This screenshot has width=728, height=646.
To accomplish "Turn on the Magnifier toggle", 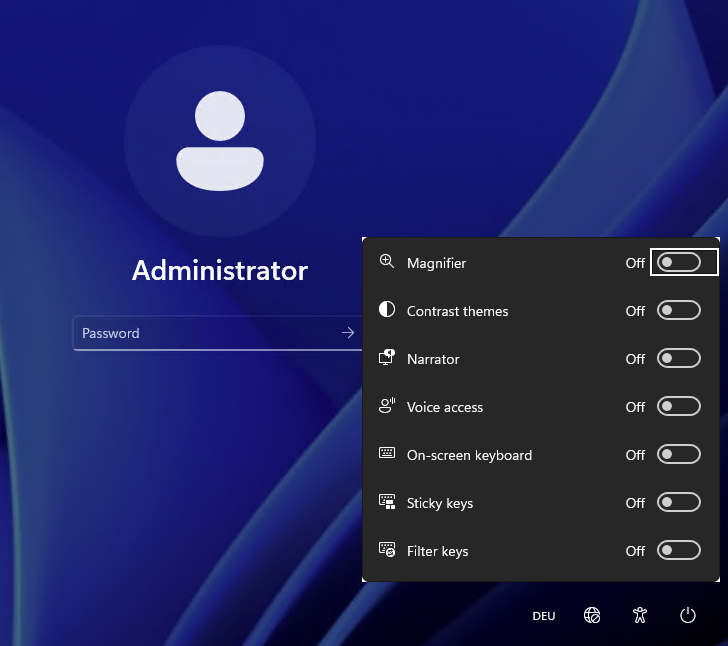I will 679,262.
